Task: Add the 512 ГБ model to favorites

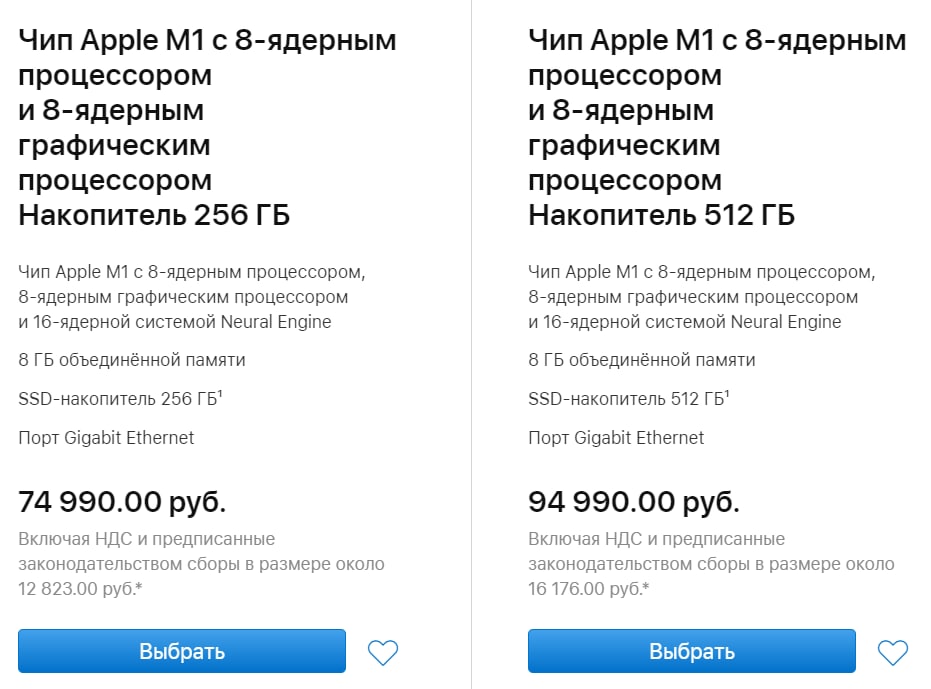Action: (893, 653)
